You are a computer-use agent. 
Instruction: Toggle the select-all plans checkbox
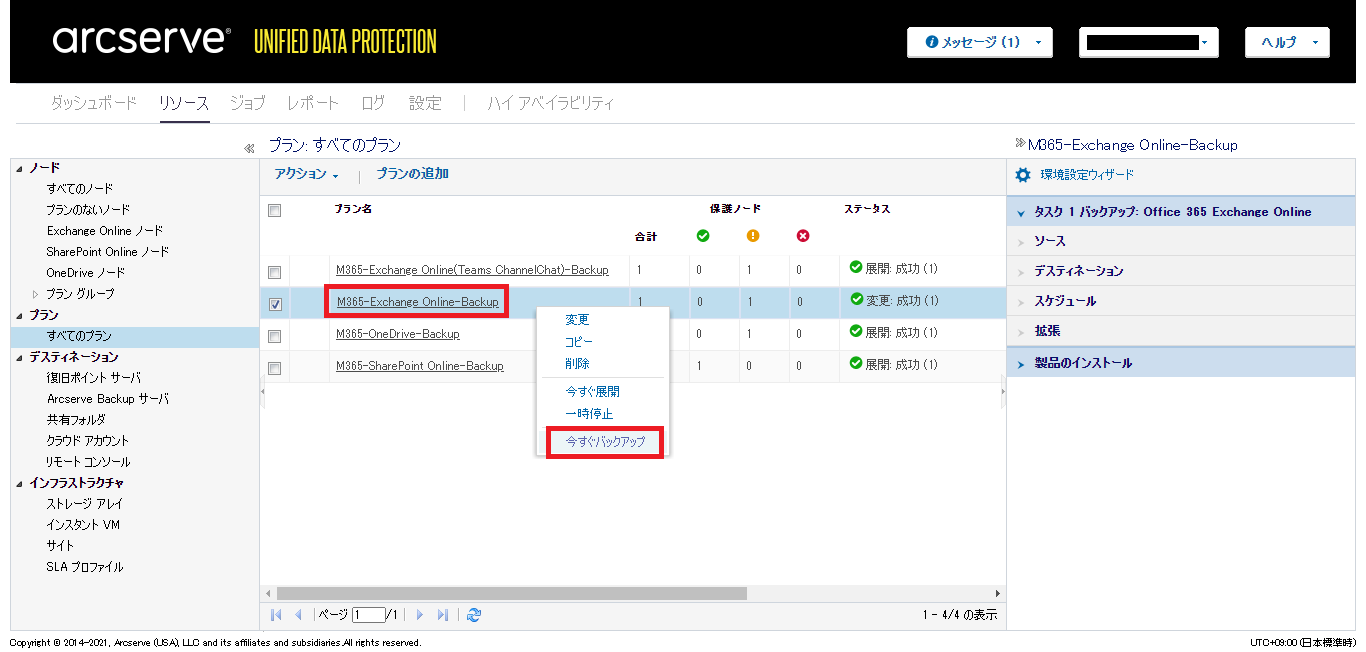275,210
